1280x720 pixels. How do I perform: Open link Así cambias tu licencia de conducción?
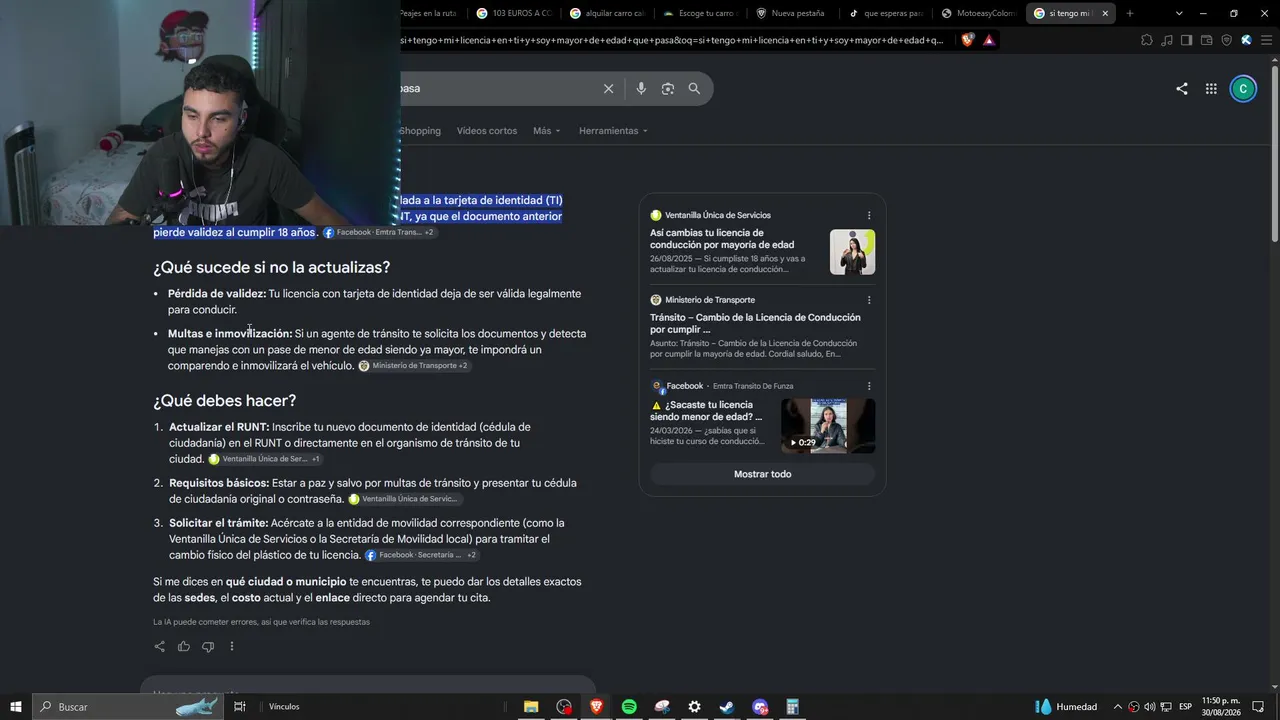pyautogui.click(x=722, y=239)
